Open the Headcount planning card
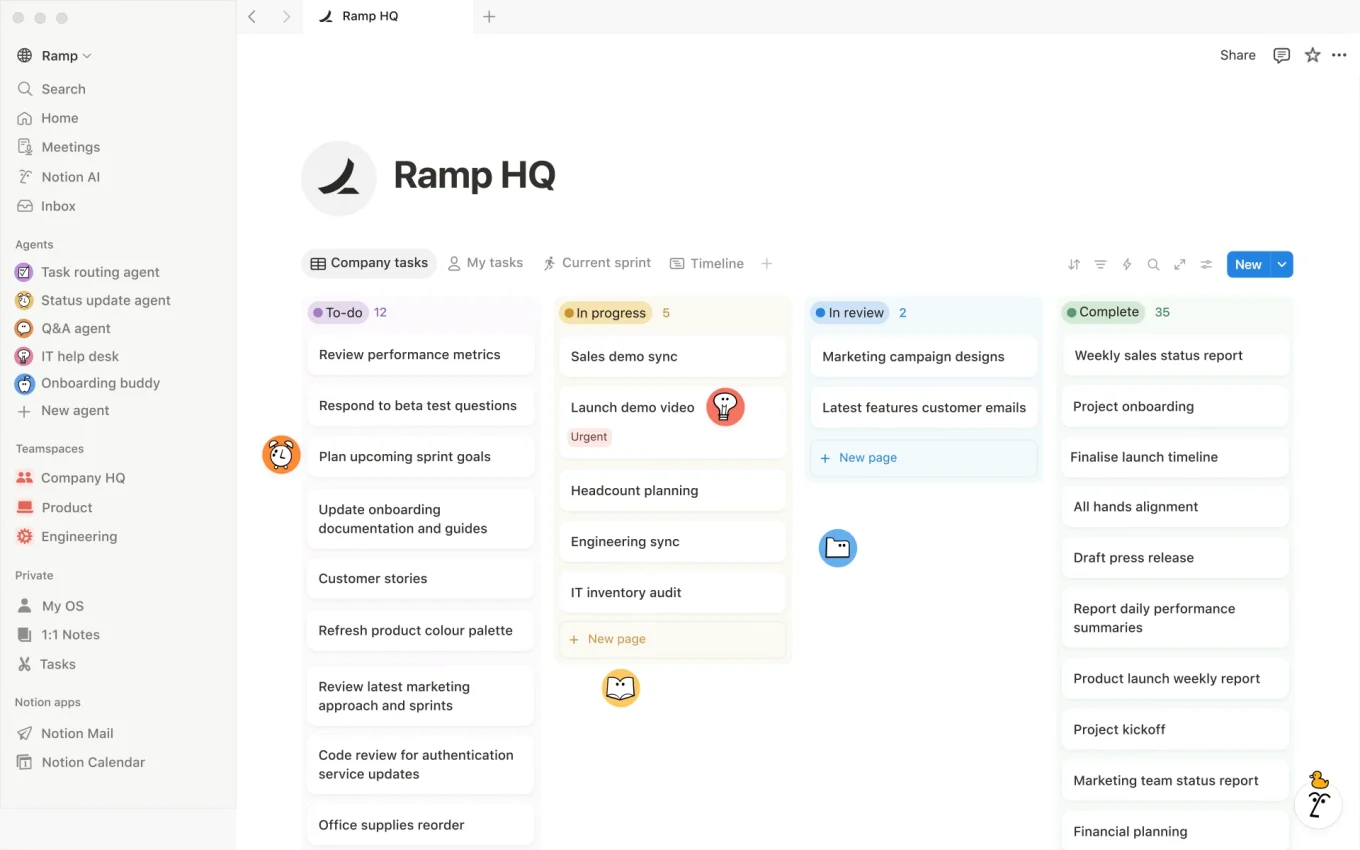This screenshot has height=850, width=1360. point(673,491)
